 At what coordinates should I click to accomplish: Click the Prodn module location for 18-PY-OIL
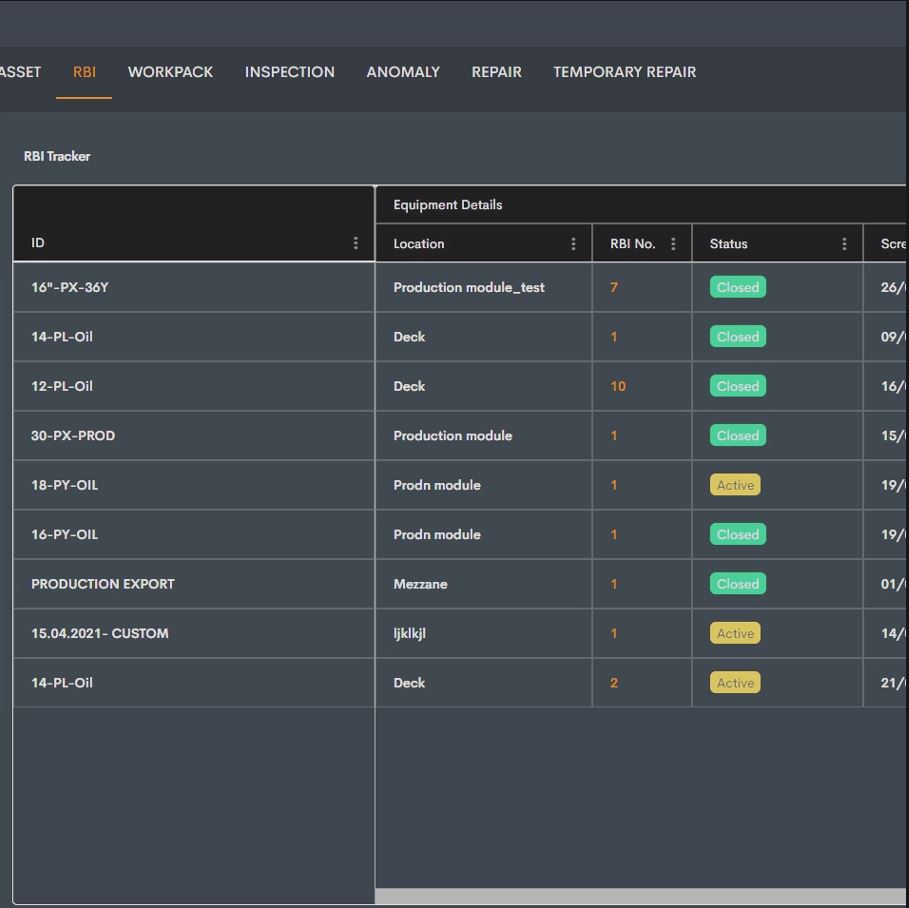click(x=437, y=485)
